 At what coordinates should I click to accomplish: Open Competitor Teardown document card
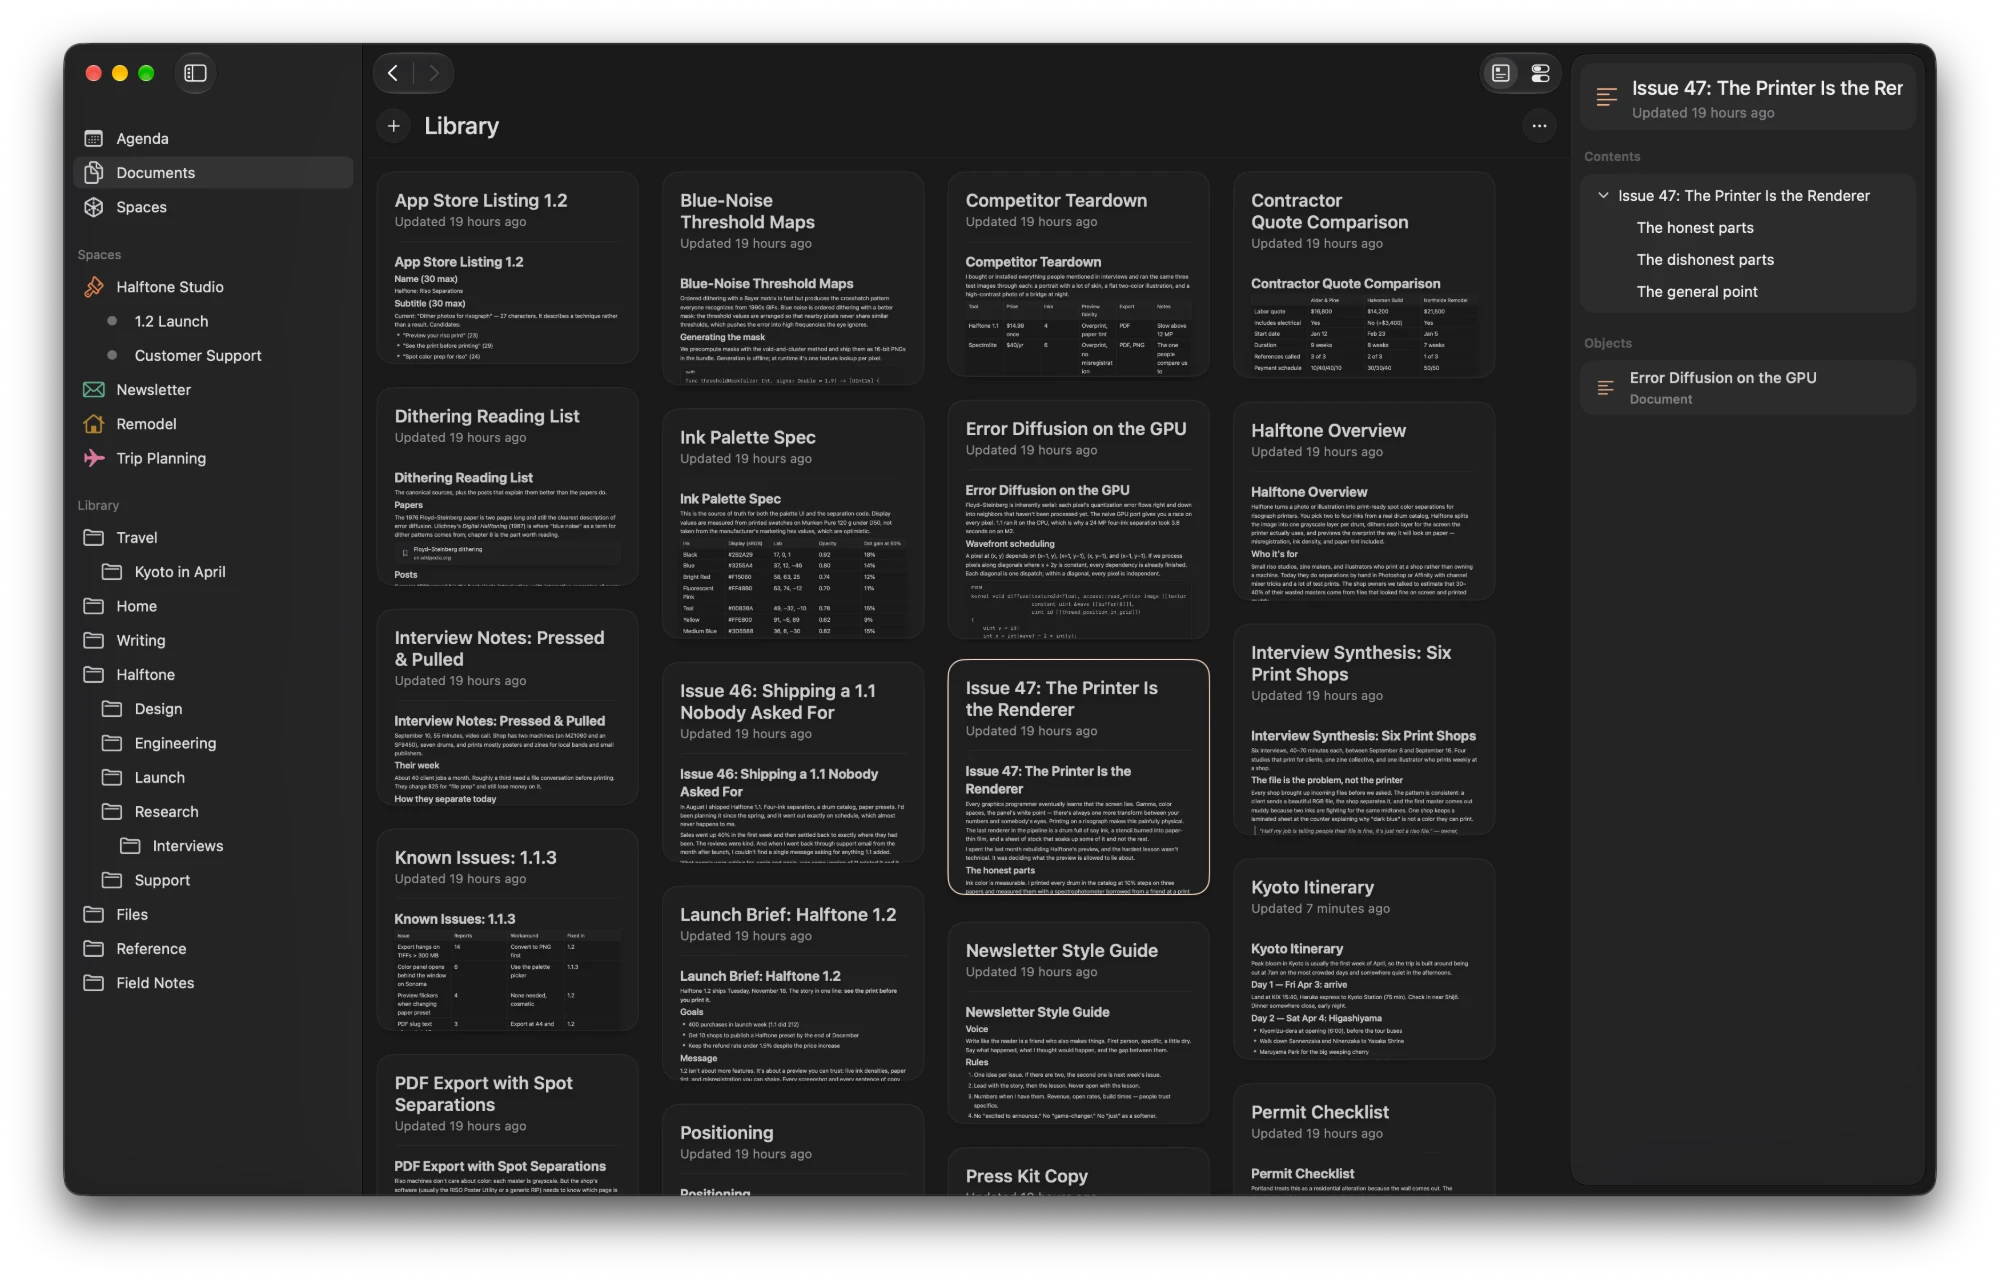coord(1078,275)
